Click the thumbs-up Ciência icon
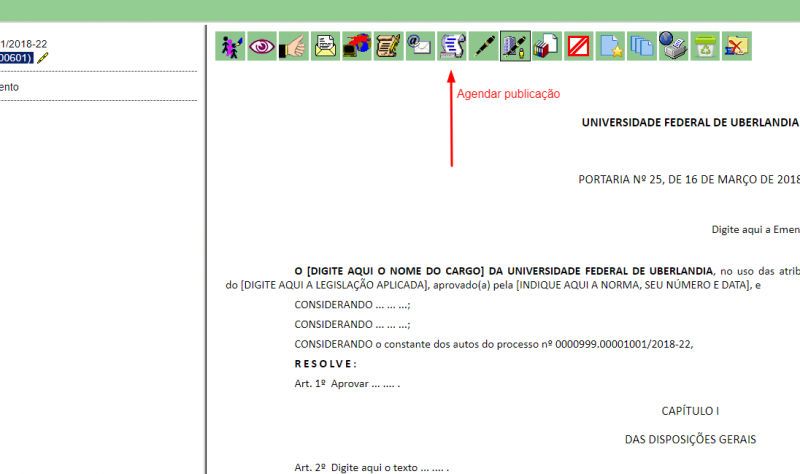 tap(293, 45)
